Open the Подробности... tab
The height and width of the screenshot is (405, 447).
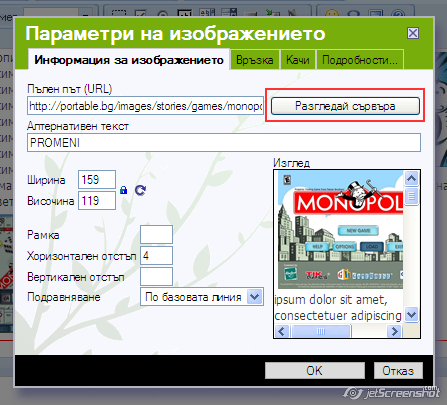(360, 60)
